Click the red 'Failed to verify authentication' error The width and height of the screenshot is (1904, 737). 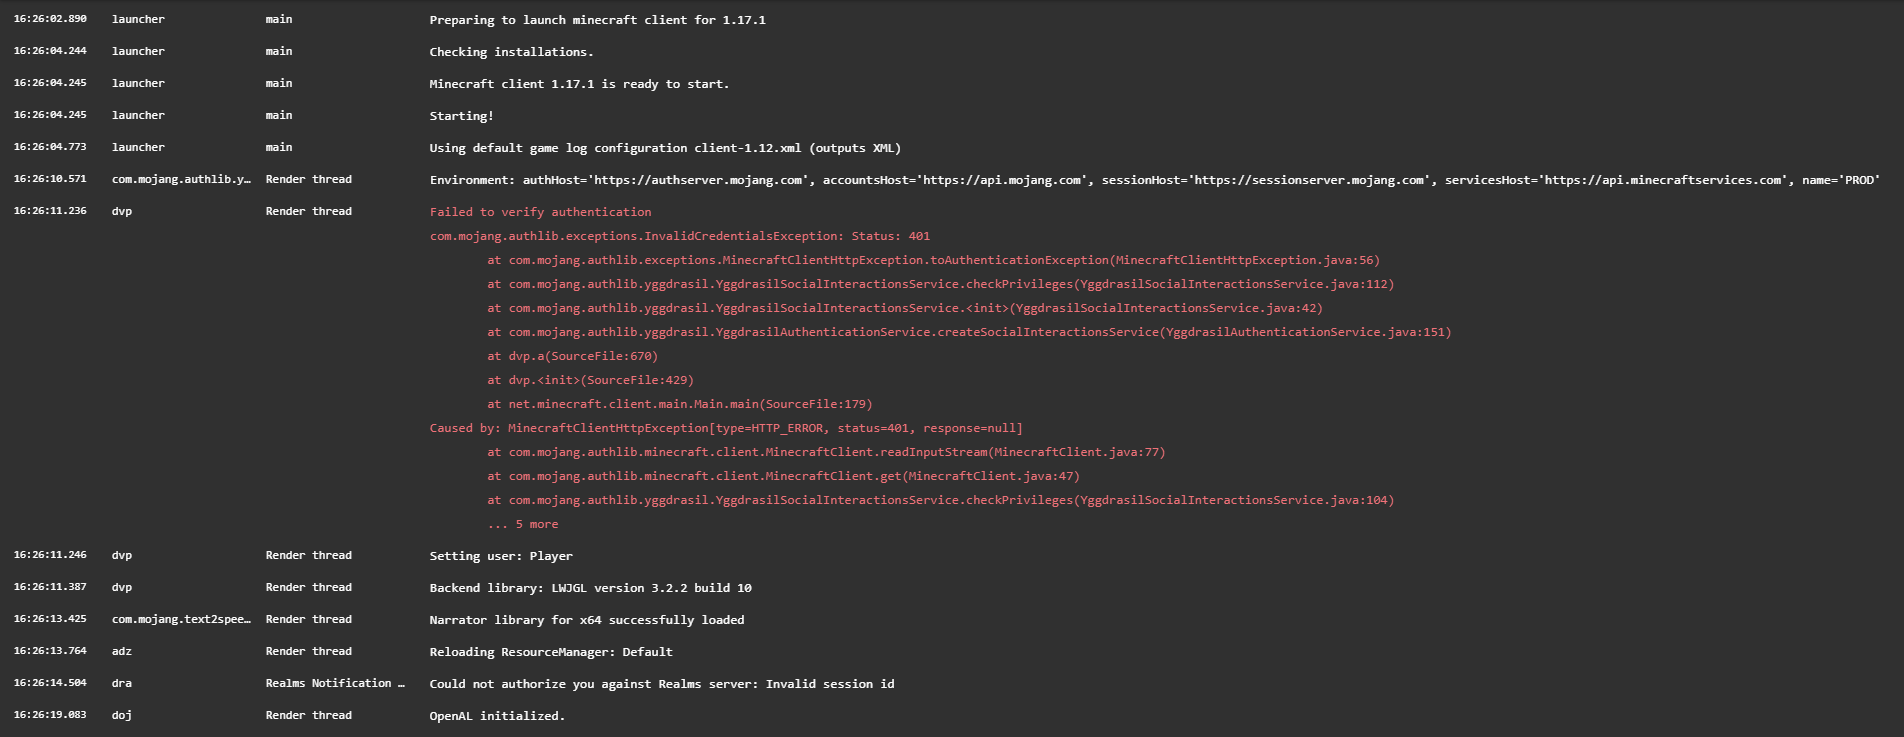[x=540, y=212]
